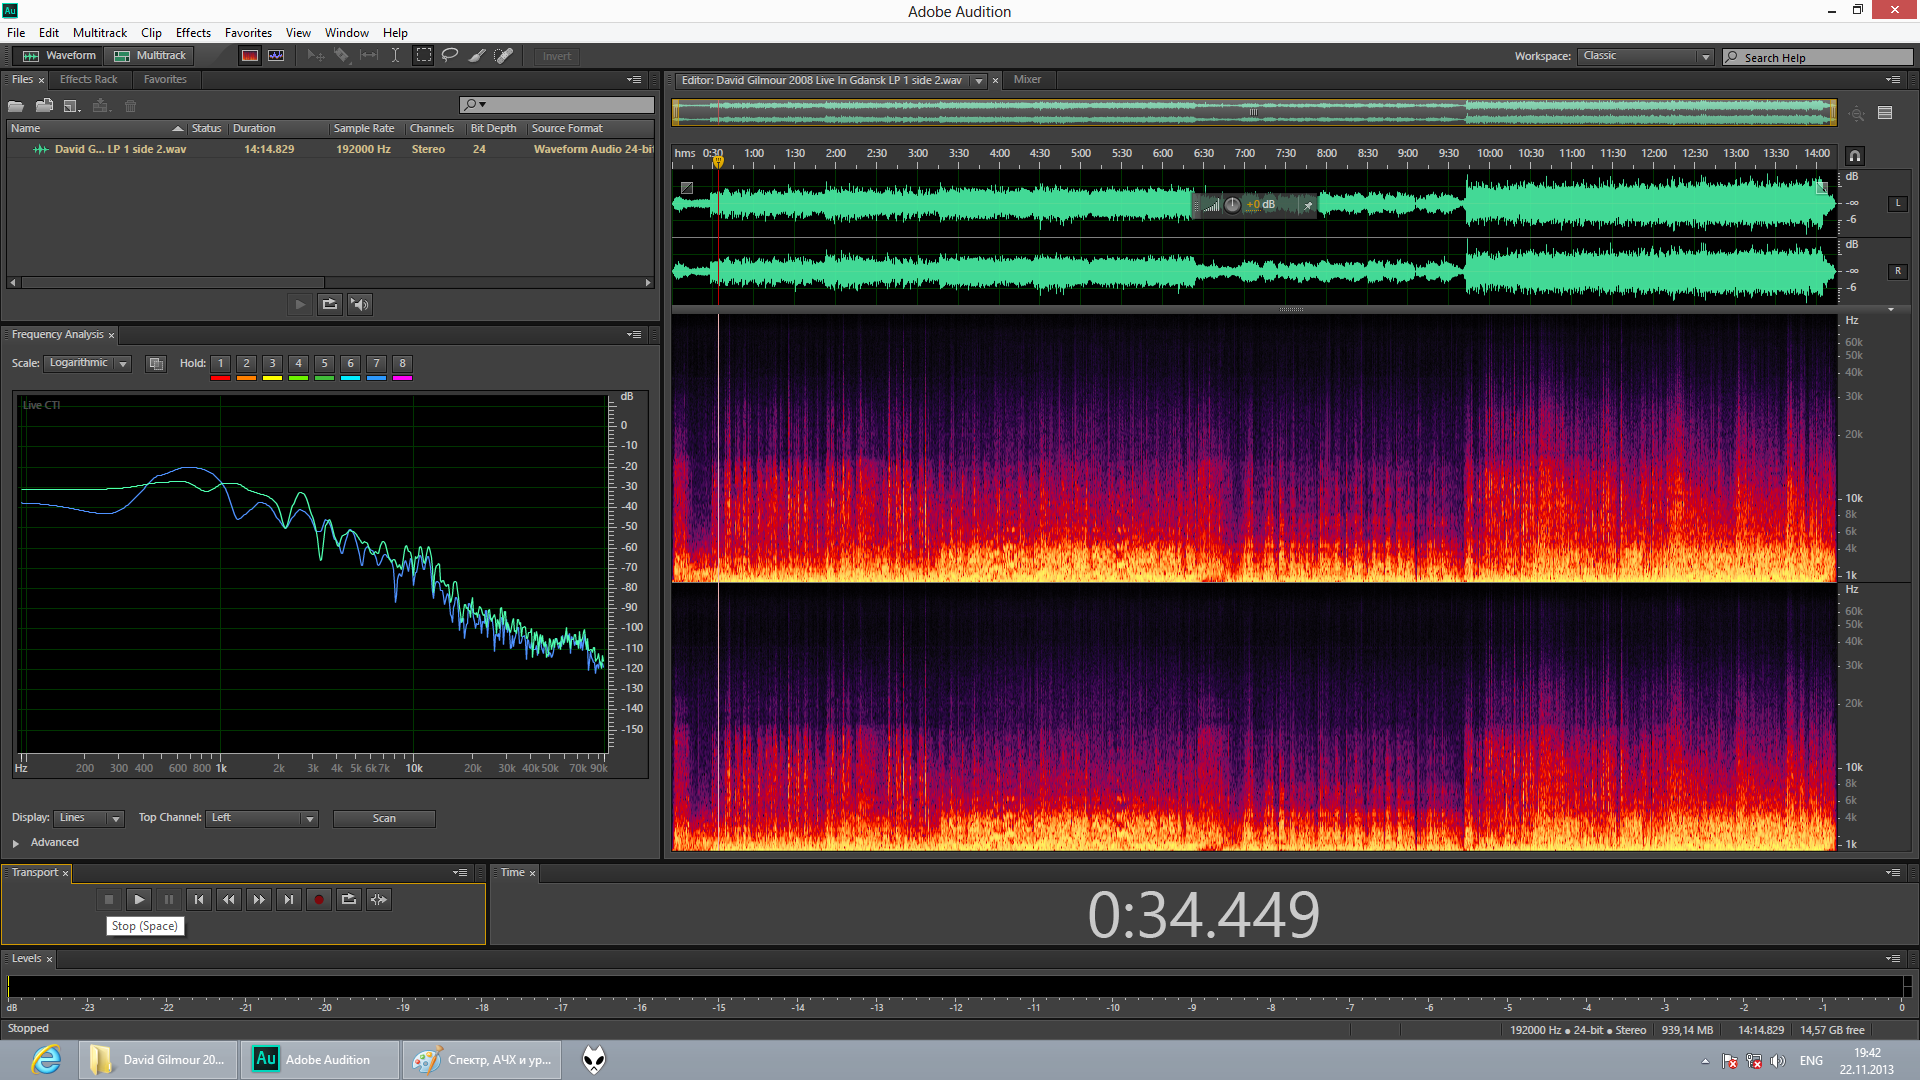The image size is (1920, 1080).
Task: Select the Time Selection tool
Action: tap(396, 56)
